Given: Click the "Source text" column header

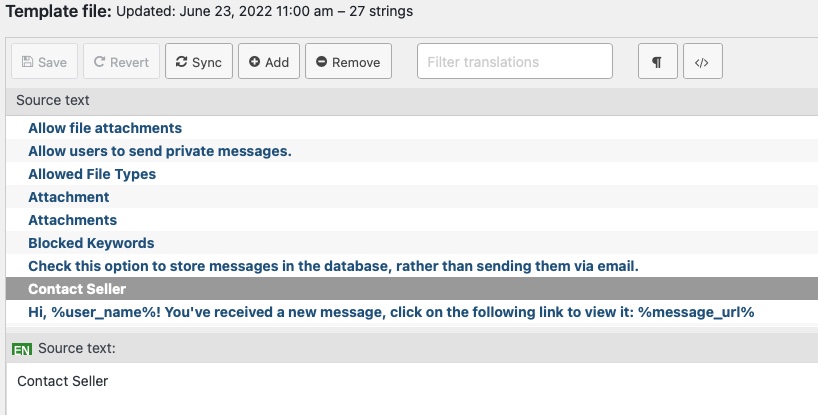Looking at the screenshot, I should click(x=53, y=100).
